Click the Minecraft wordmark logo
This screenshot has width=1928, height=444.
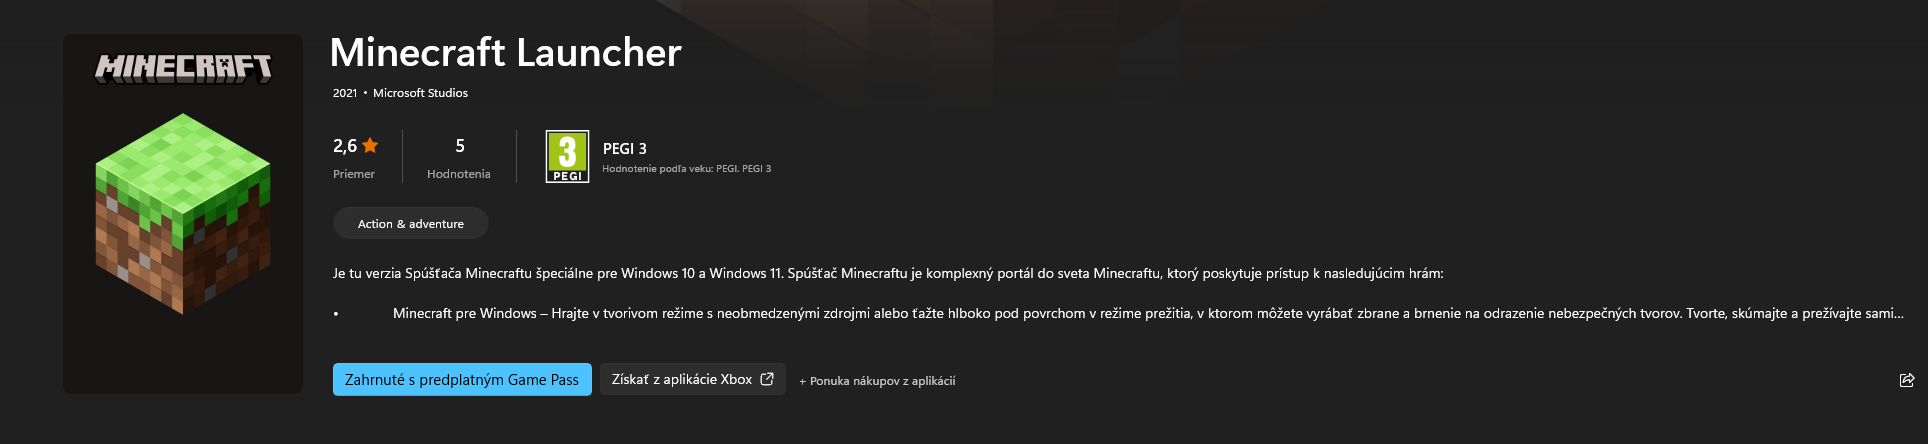[183, 68]
